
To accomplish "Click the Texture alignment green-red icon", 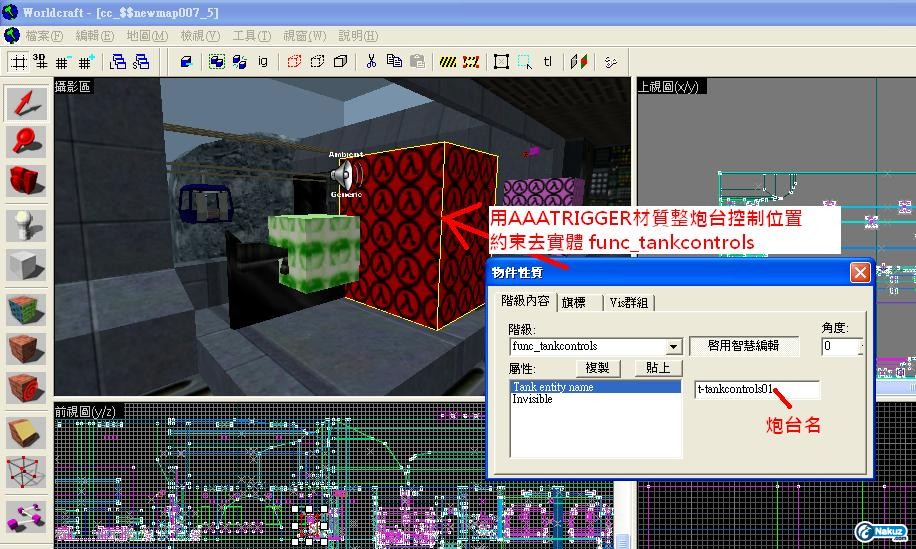I will pyautogui.click(x=578, y=62).
